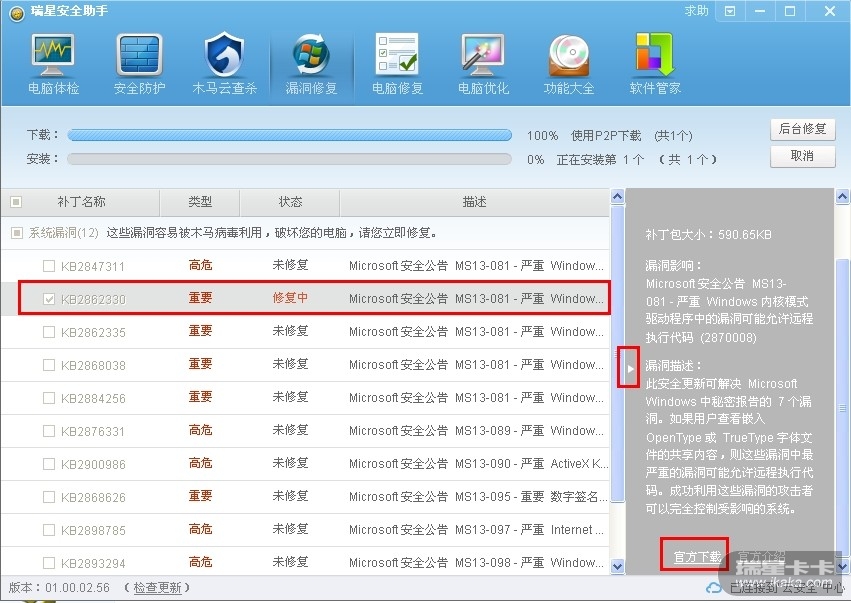Sort by 补丁名称 column header
Image resolution: width=851 pixels, height=603 pixels.
click(x=81, y=202)
